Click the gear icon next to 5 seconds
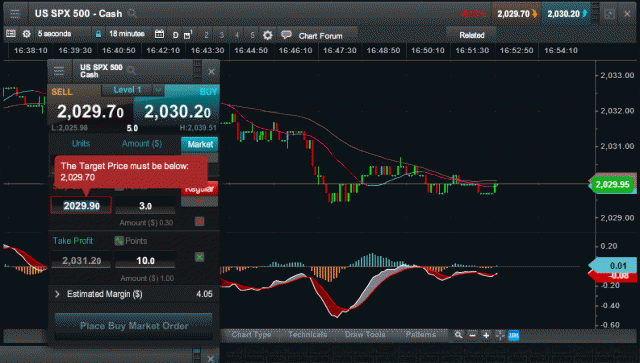 pos(27,34)
